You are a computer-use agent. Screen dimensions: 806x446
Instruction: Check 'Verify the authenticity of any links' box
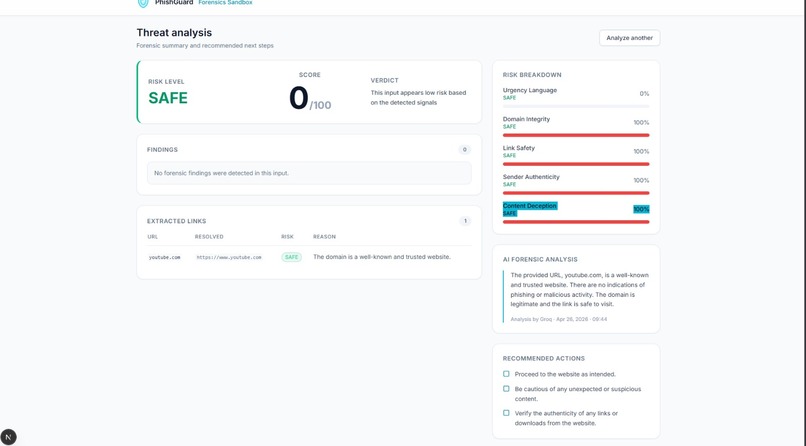coord(506,413)
